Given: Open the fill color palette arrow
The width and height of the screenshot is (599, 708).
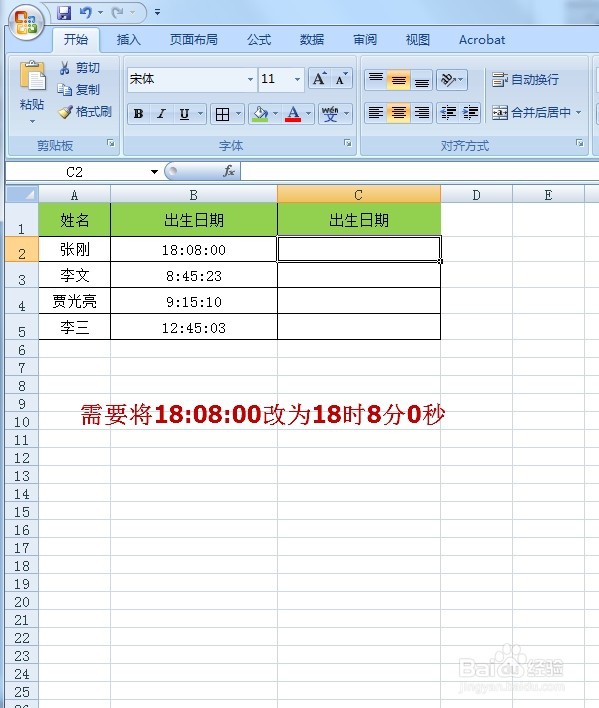Looking at the screenshot, I should click(275, 114).
